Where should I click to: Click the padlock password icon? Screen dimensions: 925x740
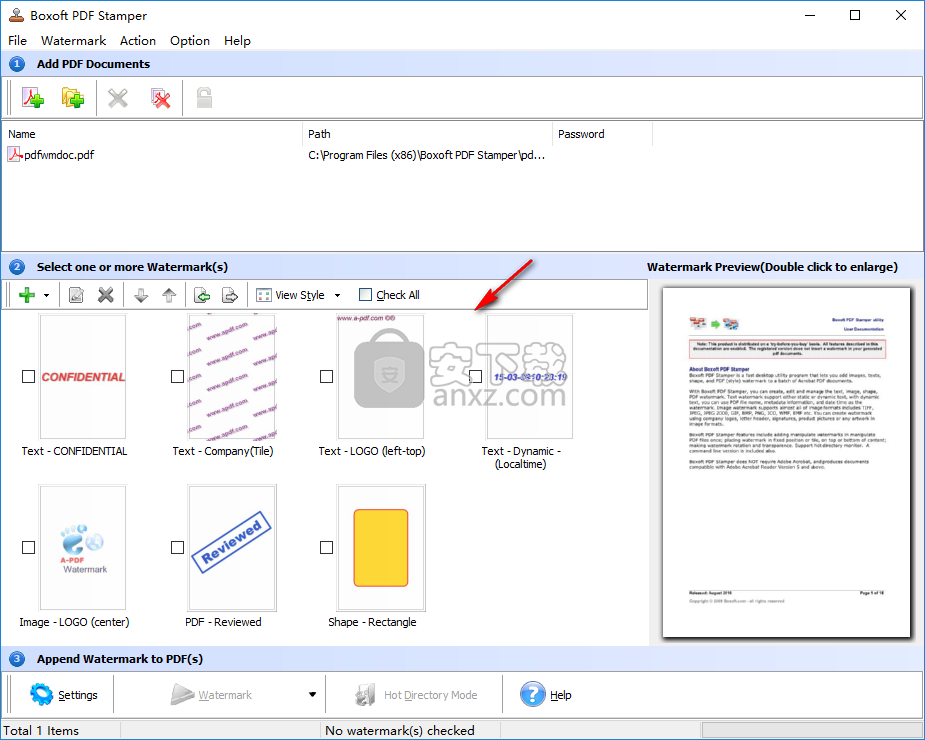pos(204,98)
